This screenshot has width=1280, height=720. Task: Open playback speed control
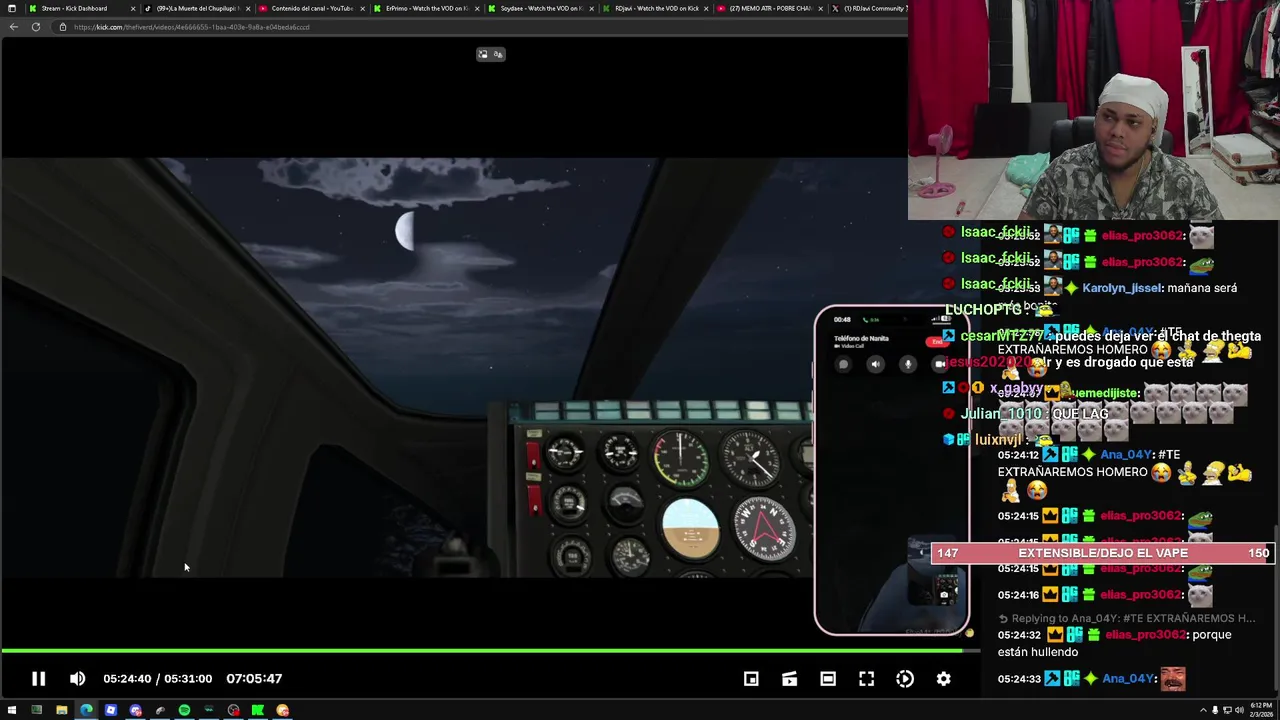(905, 678)
